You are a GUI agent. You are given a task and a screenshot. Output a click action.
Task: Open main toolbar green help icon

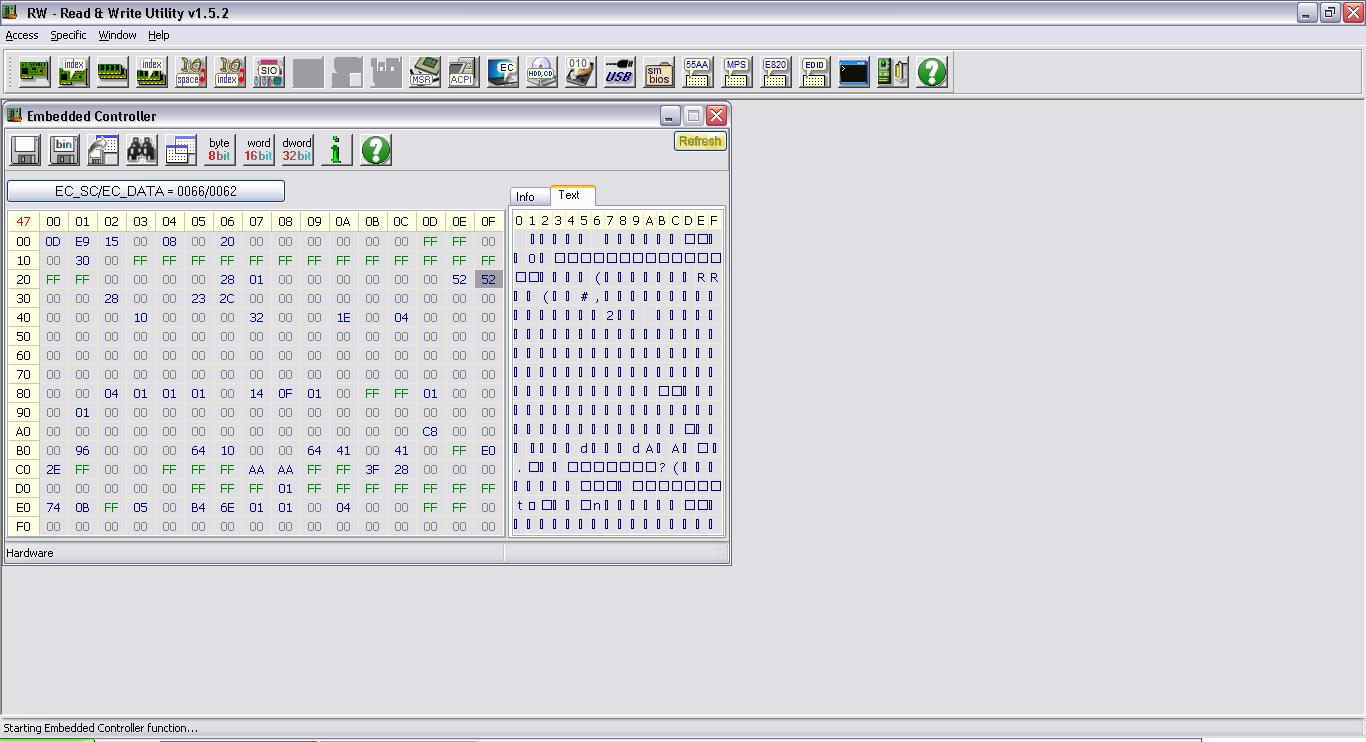click(931, 72)
